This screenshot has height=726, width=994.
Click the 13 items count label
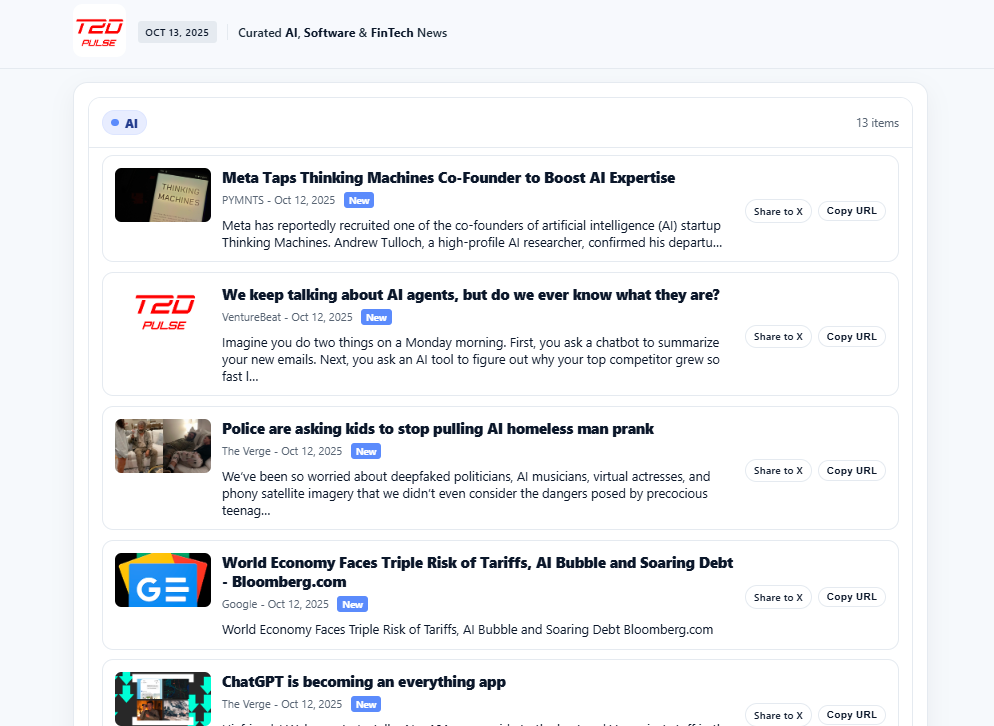(877, 123)
